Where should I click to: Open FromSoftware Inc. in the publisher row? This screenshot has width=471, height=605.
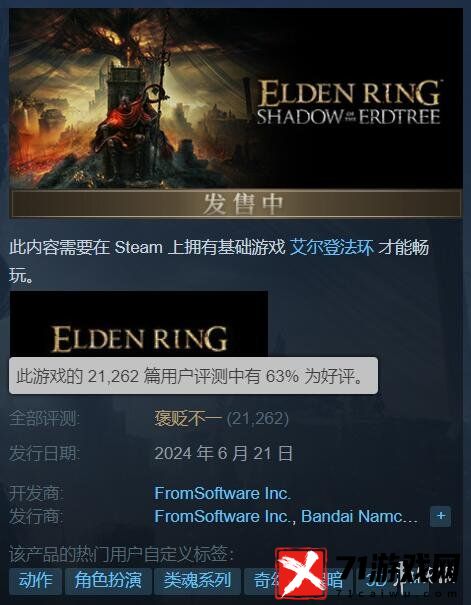pos(223,516)
